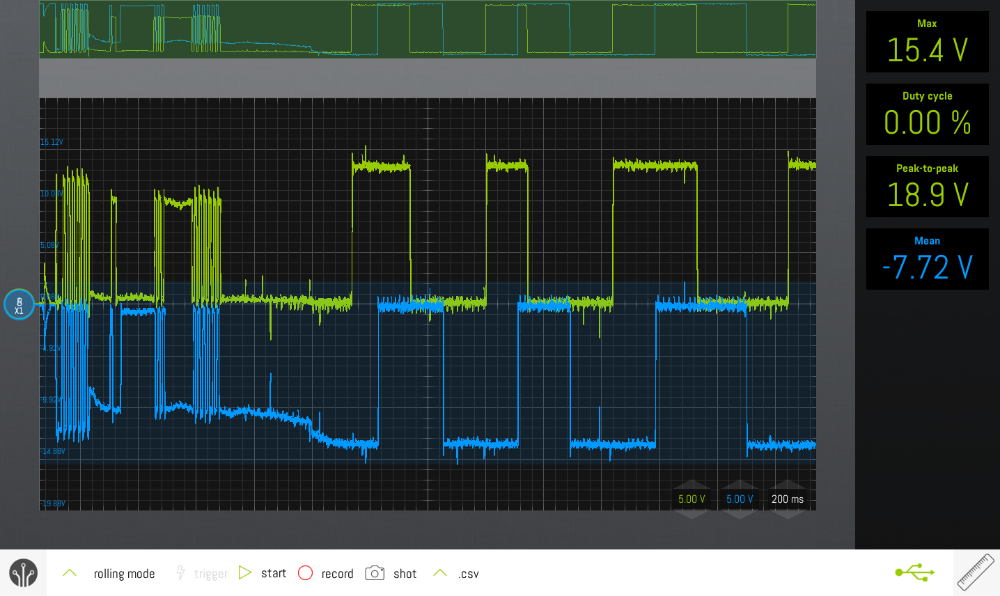Select the channel B probe indicator
The image size is (1000, 596).
click(18, 305)
